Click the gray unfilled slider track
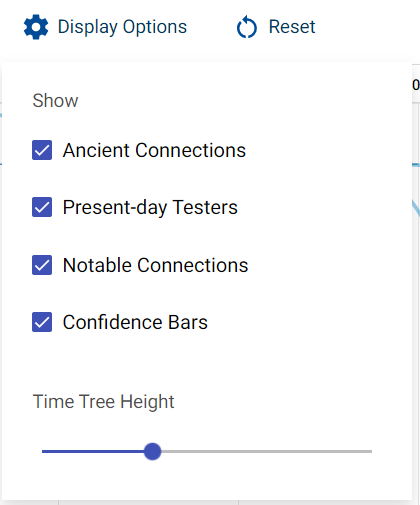The height and width of the screenshot is (505, 420). click(x=267, y=452)
